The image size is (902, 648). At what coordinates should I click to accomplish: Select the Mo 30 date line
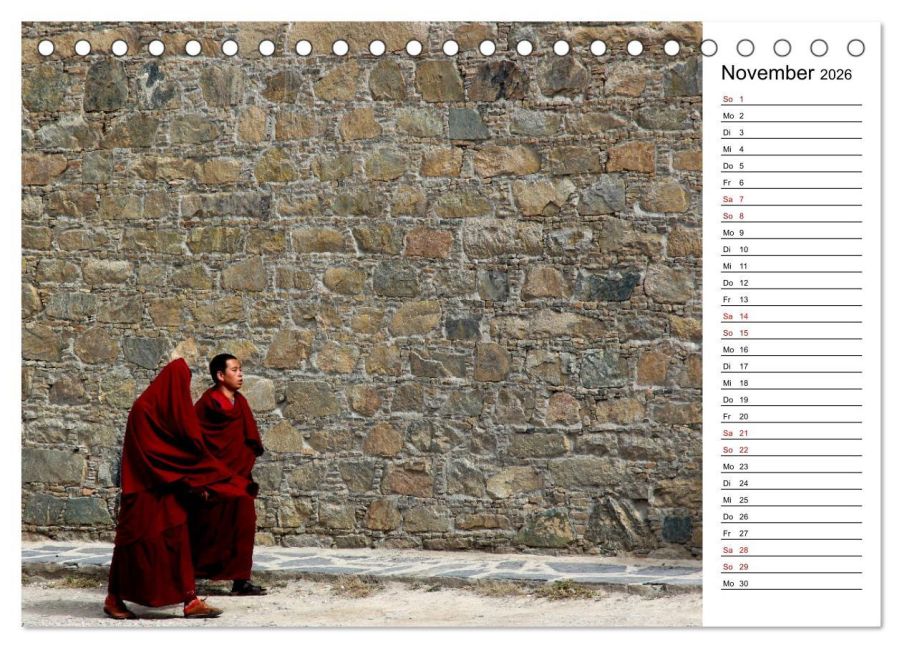click(x=792, y=583)
